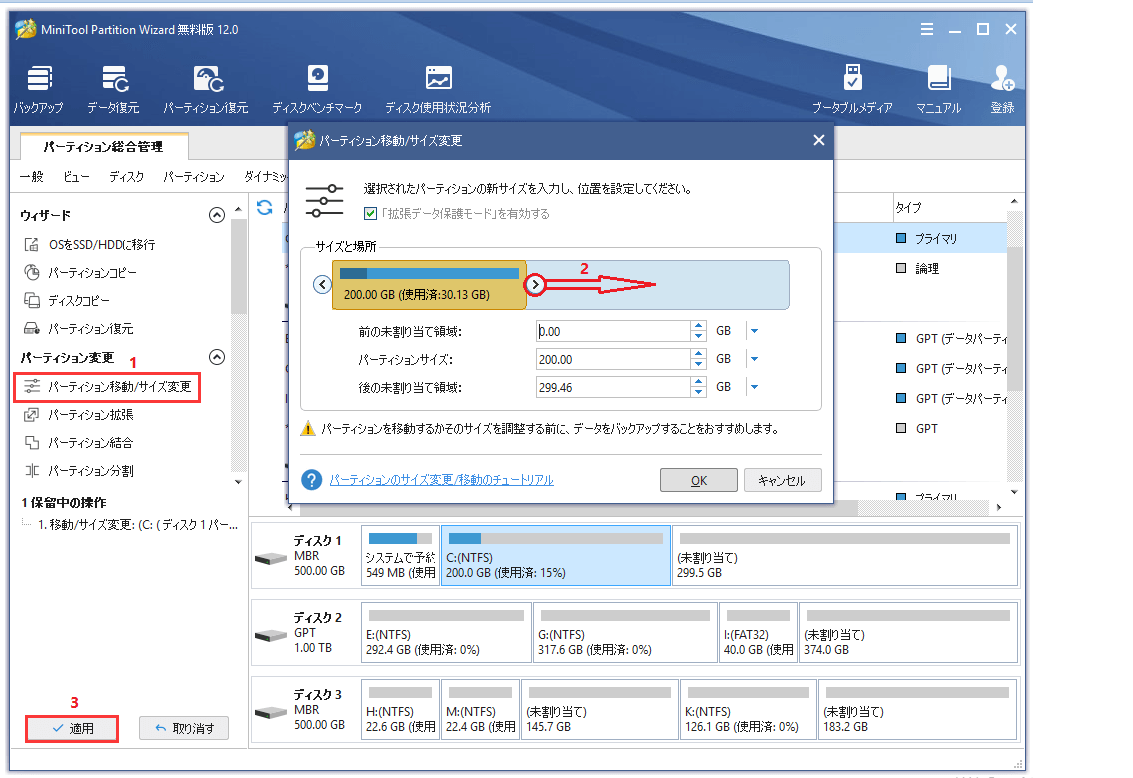
Task: Switch to the パーティション総合管理 tab
Action: [103, 146]
